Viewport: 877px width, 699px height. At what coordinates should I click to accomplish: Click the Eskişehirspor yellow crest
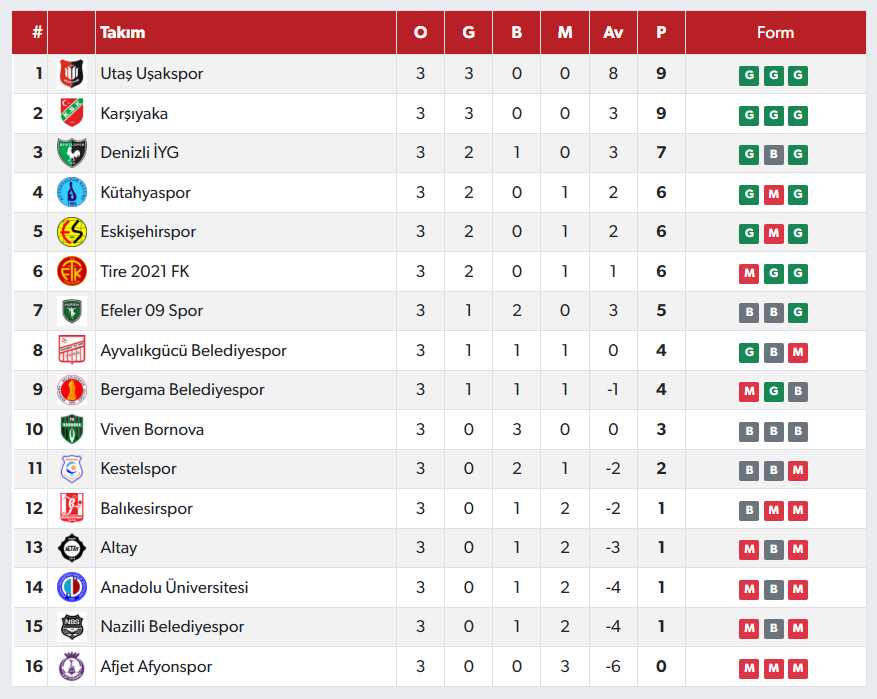(71, 232)
